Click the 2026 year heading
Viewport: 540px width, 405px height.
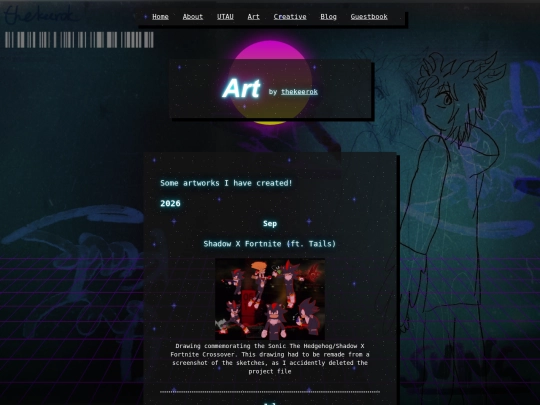pyautogui.click(x=170, y=203)
